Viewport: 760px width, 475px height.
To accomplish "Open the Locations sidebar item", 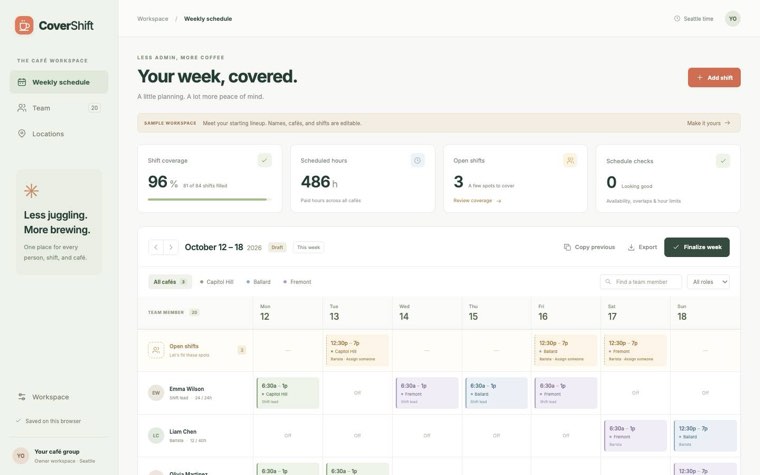I will (x=59, y=133).
